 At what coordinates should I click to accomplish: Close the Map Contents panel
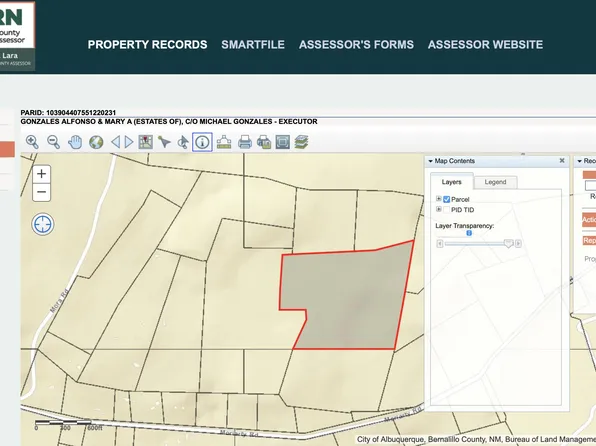[562, 161]
